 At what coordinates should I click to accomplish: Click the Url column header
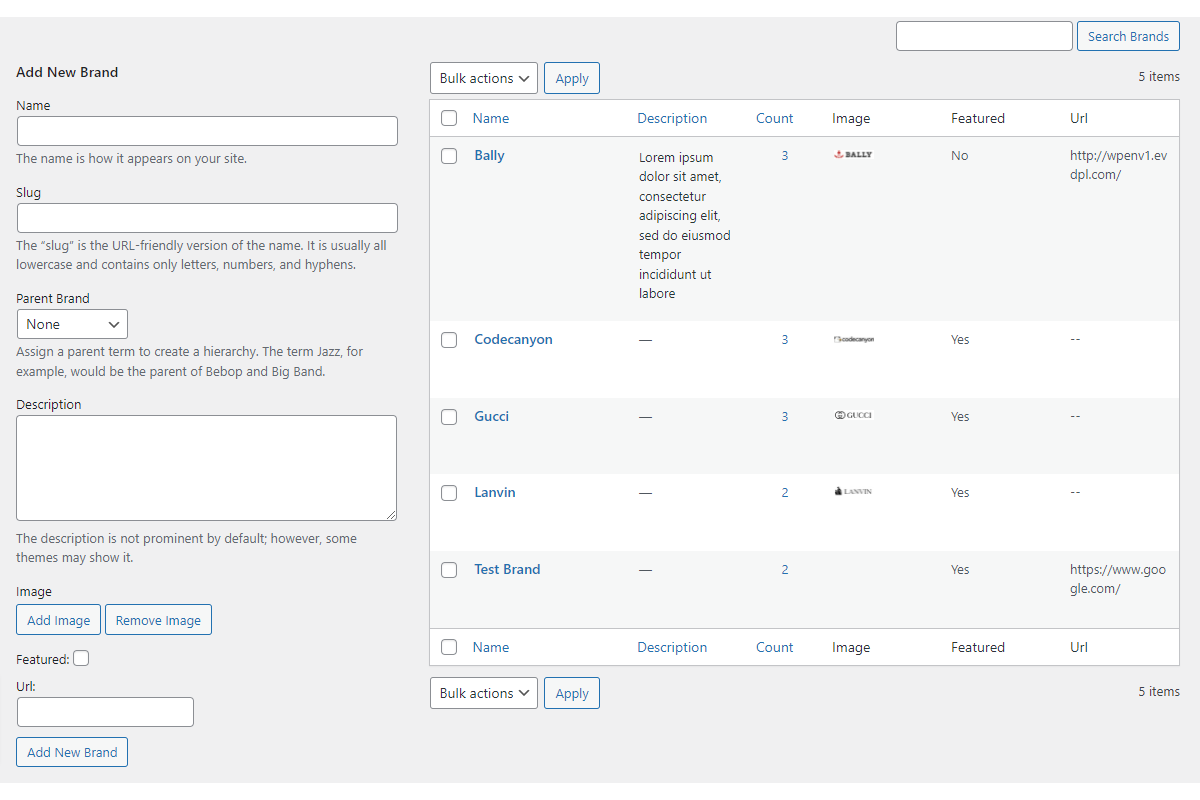1079,118
